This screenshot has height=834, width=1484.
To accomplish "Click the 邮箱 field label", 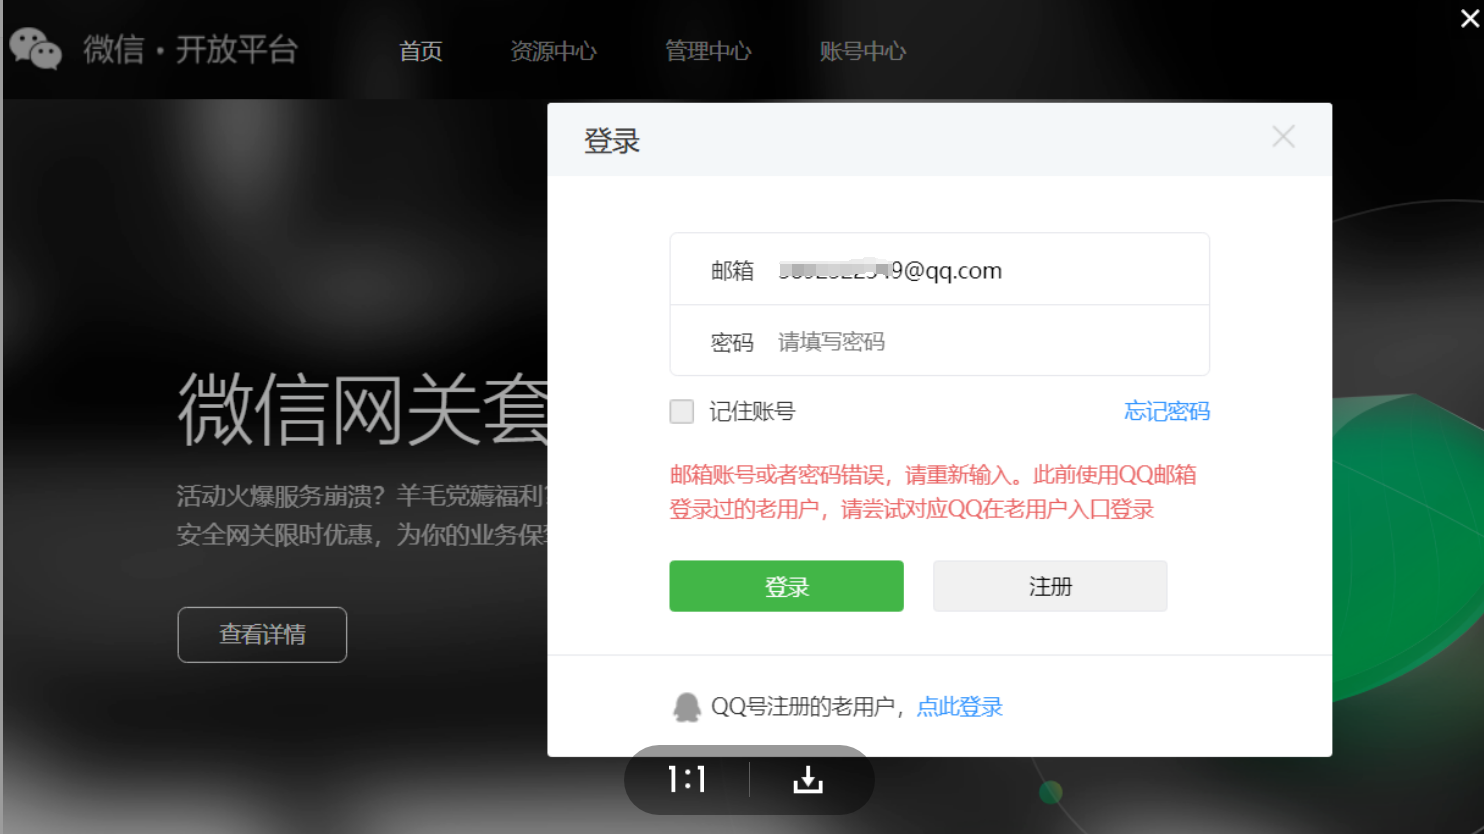I will 732,271.
